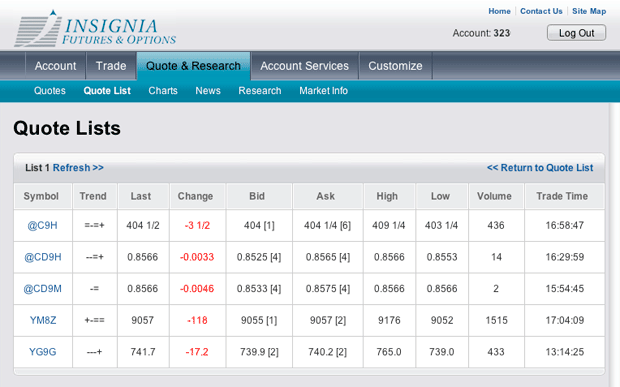Click the ask value 740.2 [2]
Image resolution: width=620 pixels, height=387 pixels.
pyautogui.click(x=327, y=352)
